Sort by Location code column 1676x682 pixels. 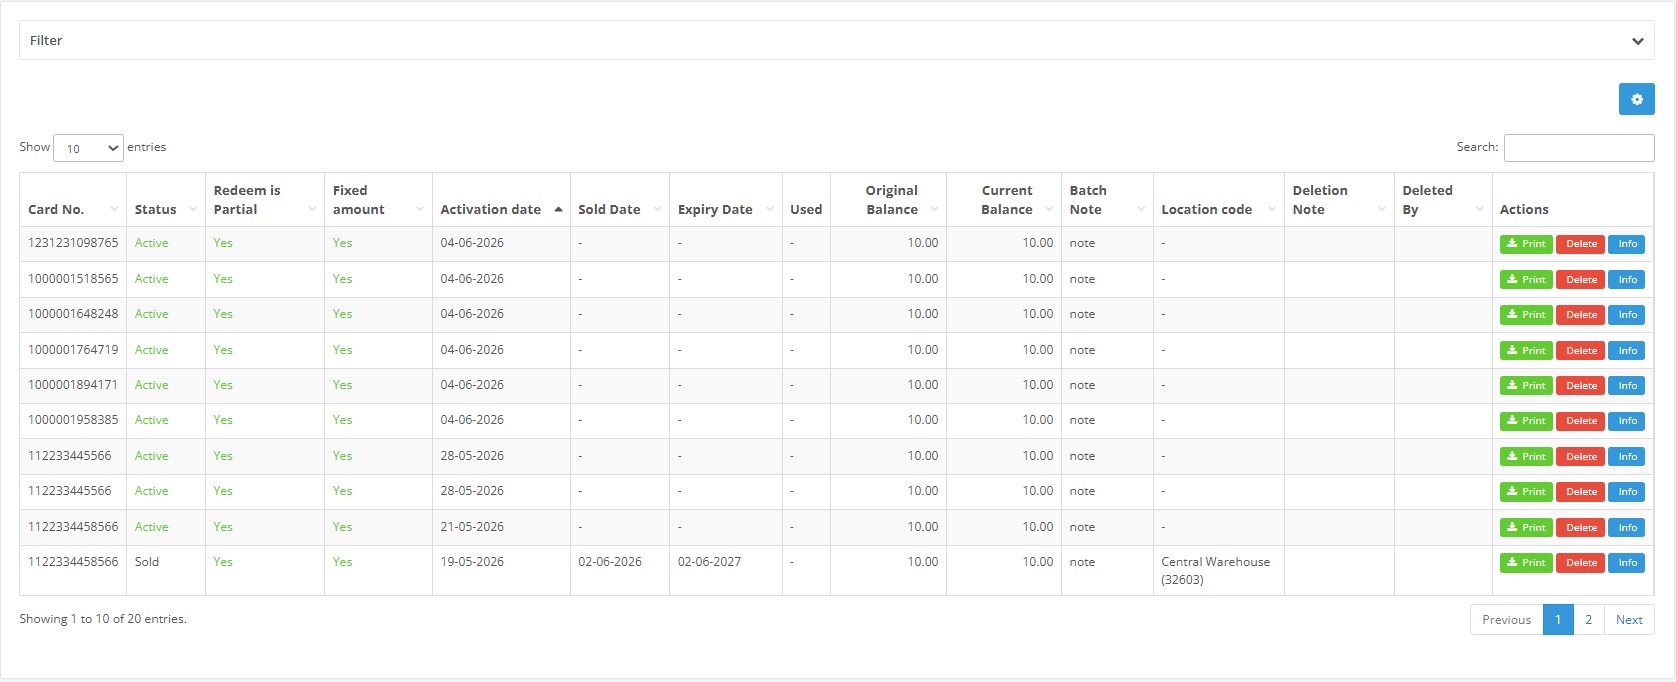[x=1219, y=200]
